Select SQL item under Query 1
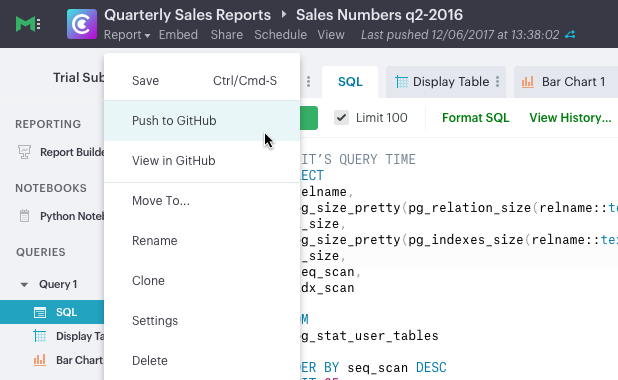The width and height of the screenshot is (618, 380). pyautogui.click(x=52, y=312)
